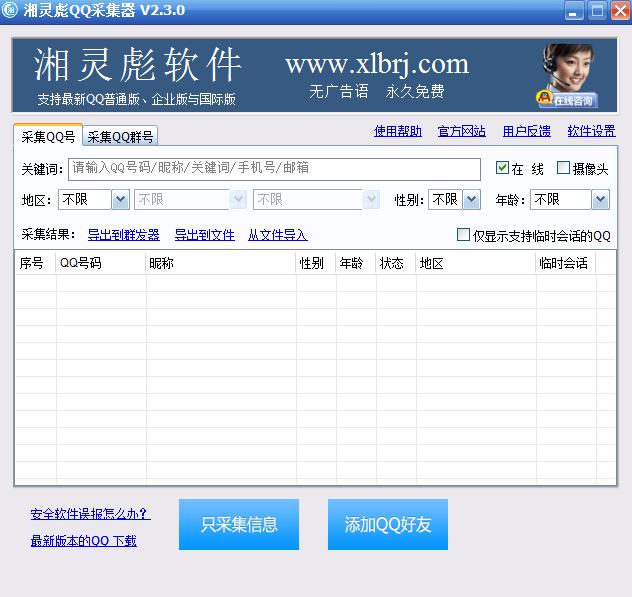The image size is (632, 597).
Task: Click the 只采集信息 button
Action: pos(239,524)
